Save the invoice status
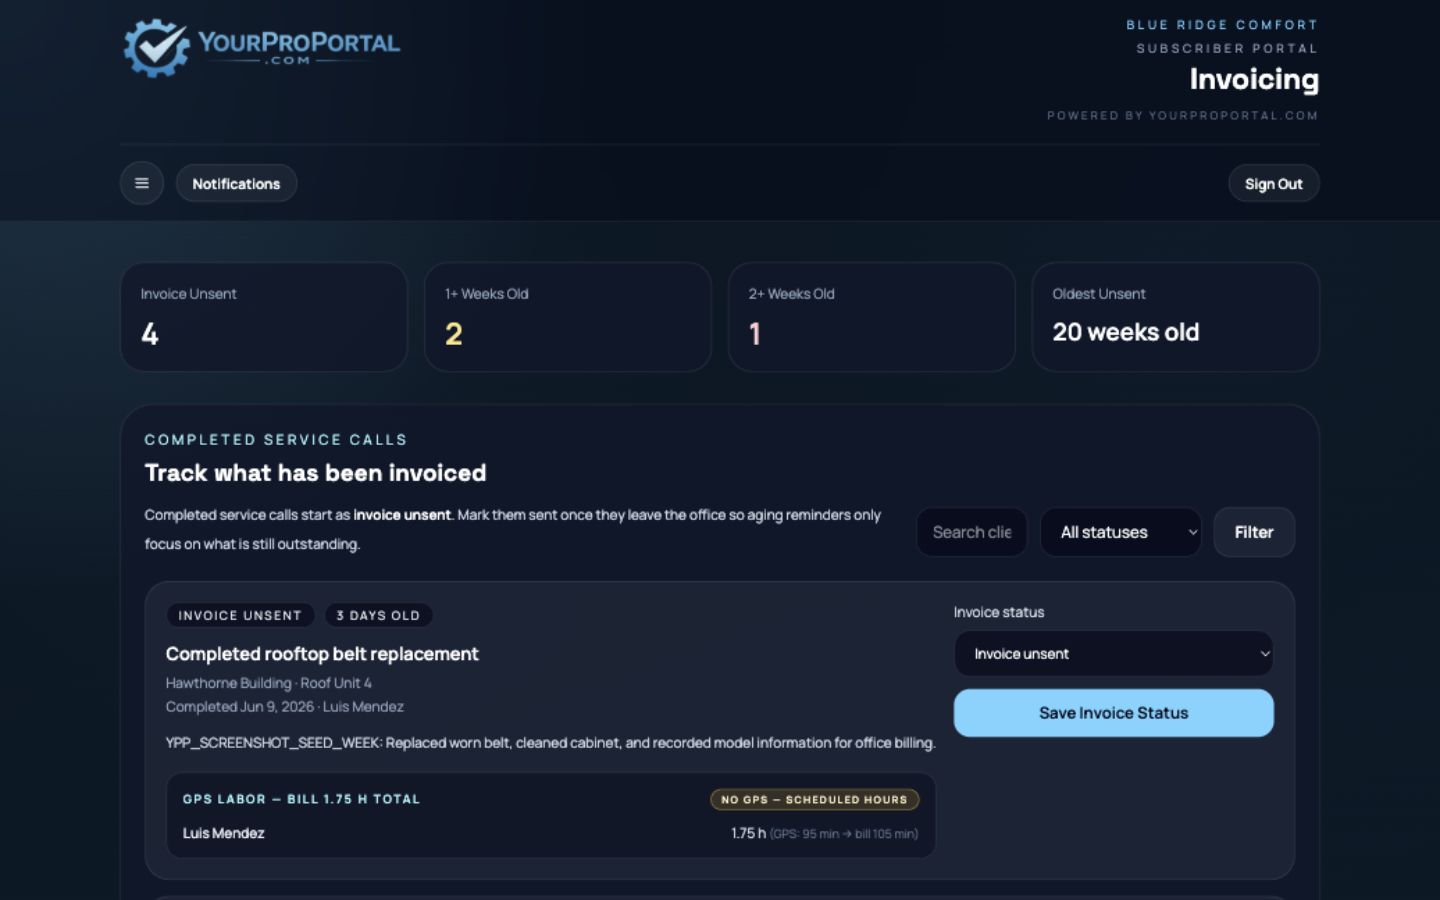1440x900 pixels. (1113, 713)
